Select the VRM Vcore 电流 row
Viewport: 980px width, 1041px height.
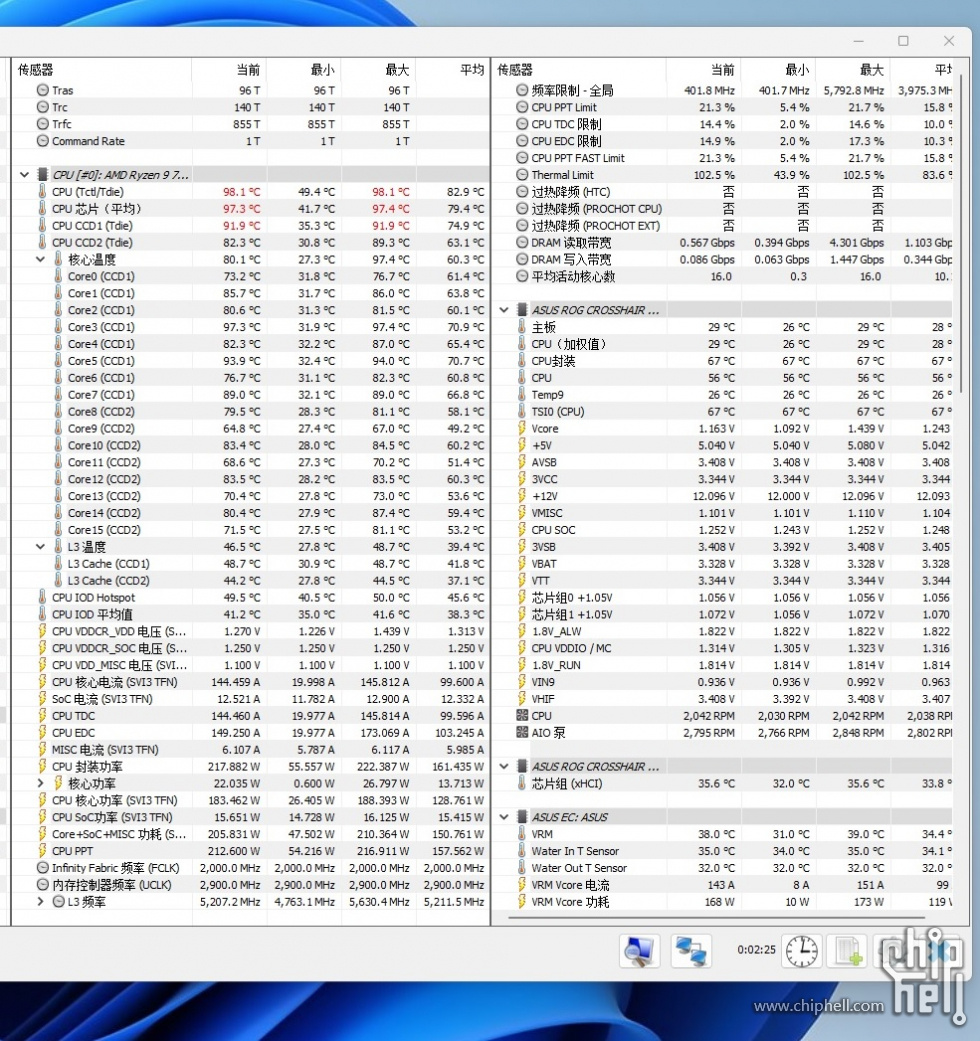(x=722, y=885)
